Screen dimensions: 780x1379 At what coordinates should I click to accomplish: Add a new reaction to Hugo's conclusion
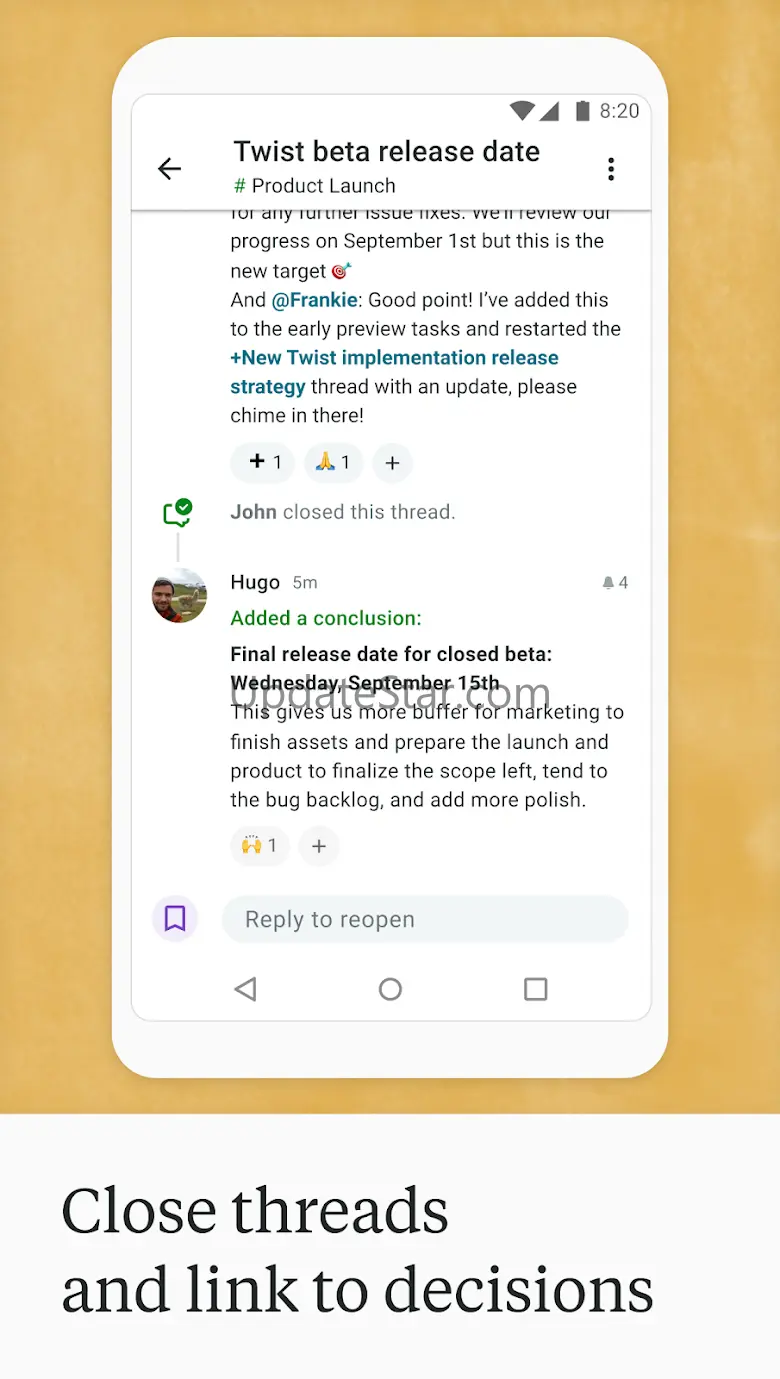(319, 846)
